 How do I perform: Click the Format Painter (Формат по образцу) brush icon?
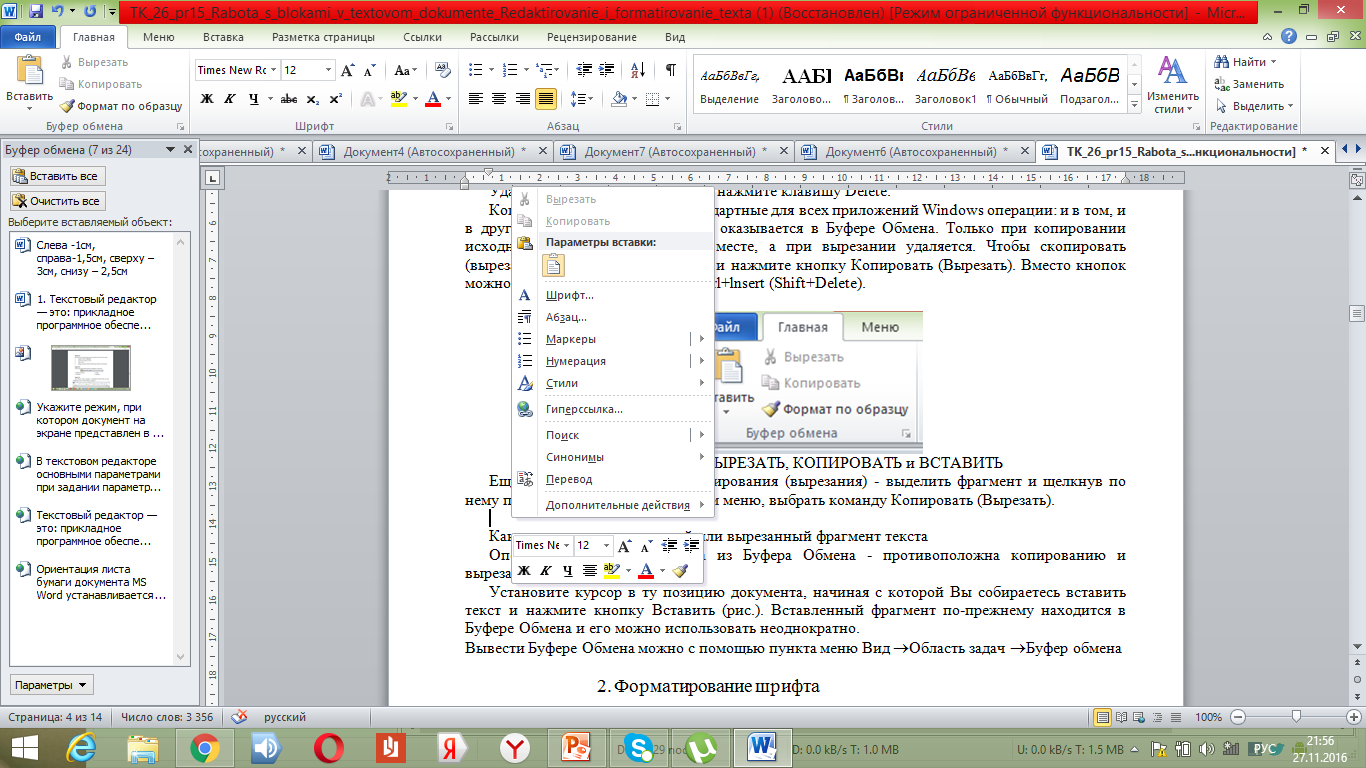(x=68, y=106)
